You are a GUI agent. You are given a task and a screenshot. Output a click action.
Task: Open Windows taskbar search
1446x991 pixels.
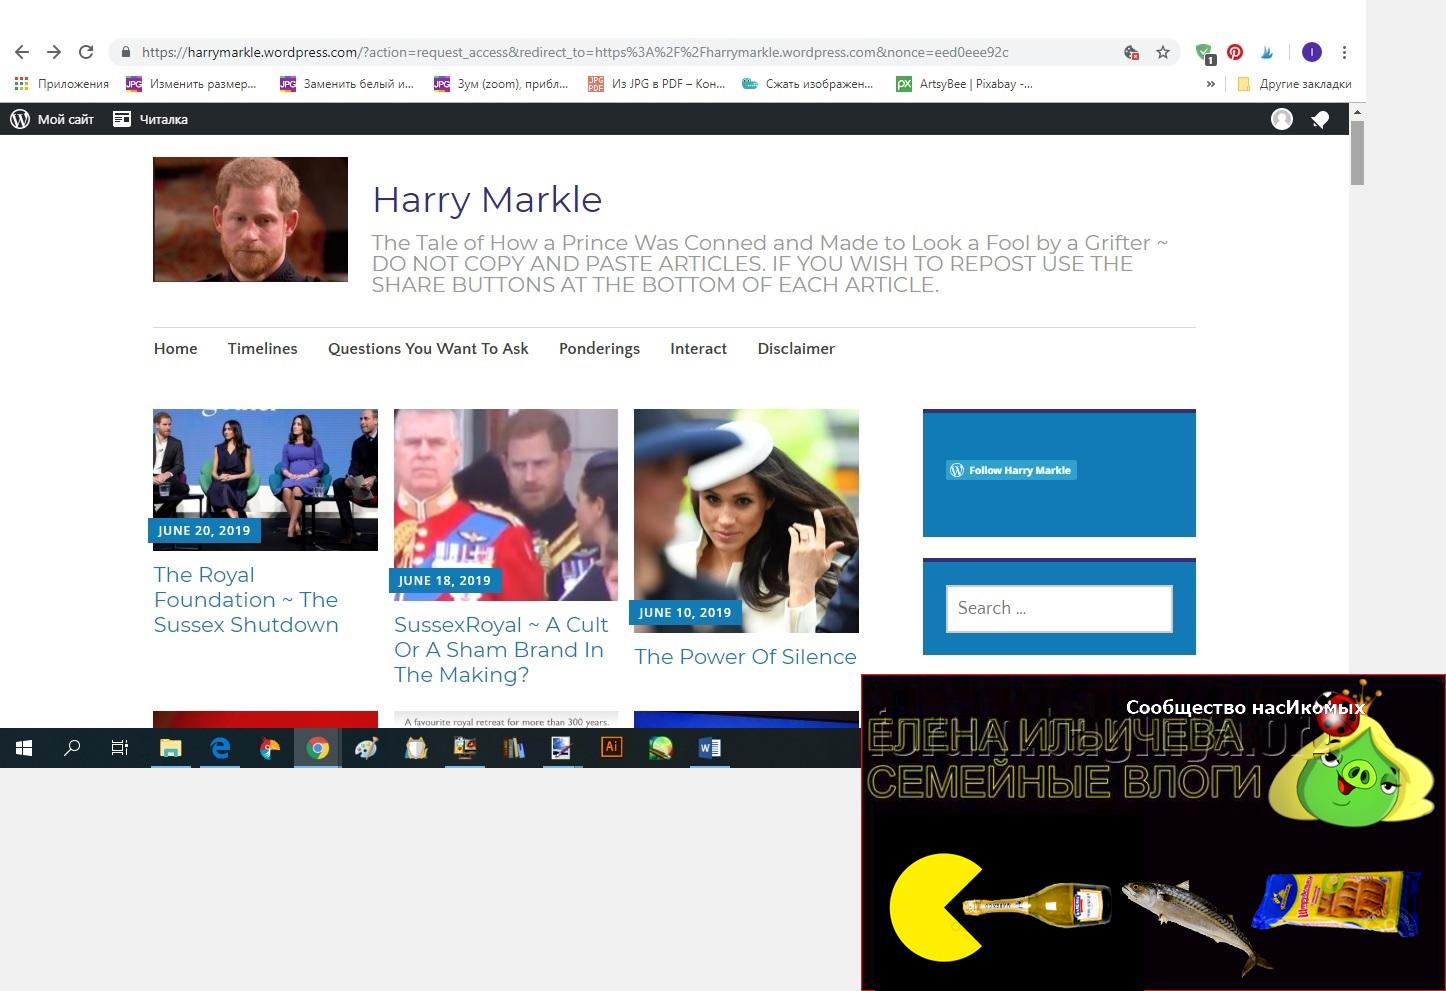(72, 748)
